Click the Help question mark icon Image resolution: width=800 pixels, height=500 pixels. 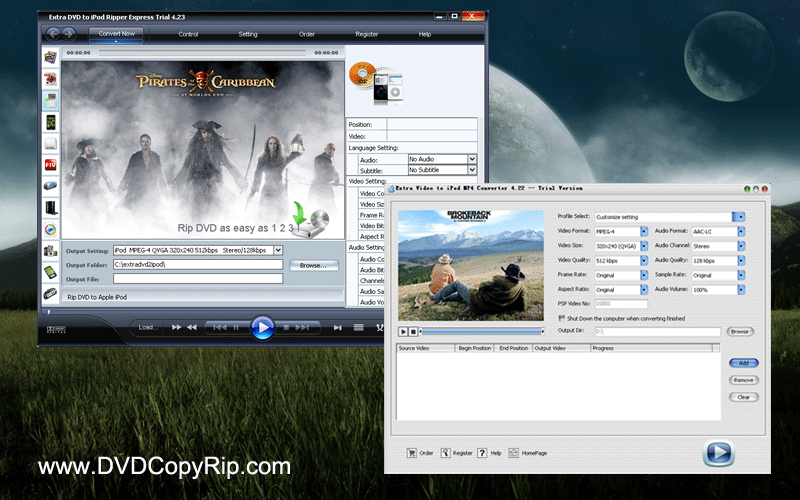point(482,453)
